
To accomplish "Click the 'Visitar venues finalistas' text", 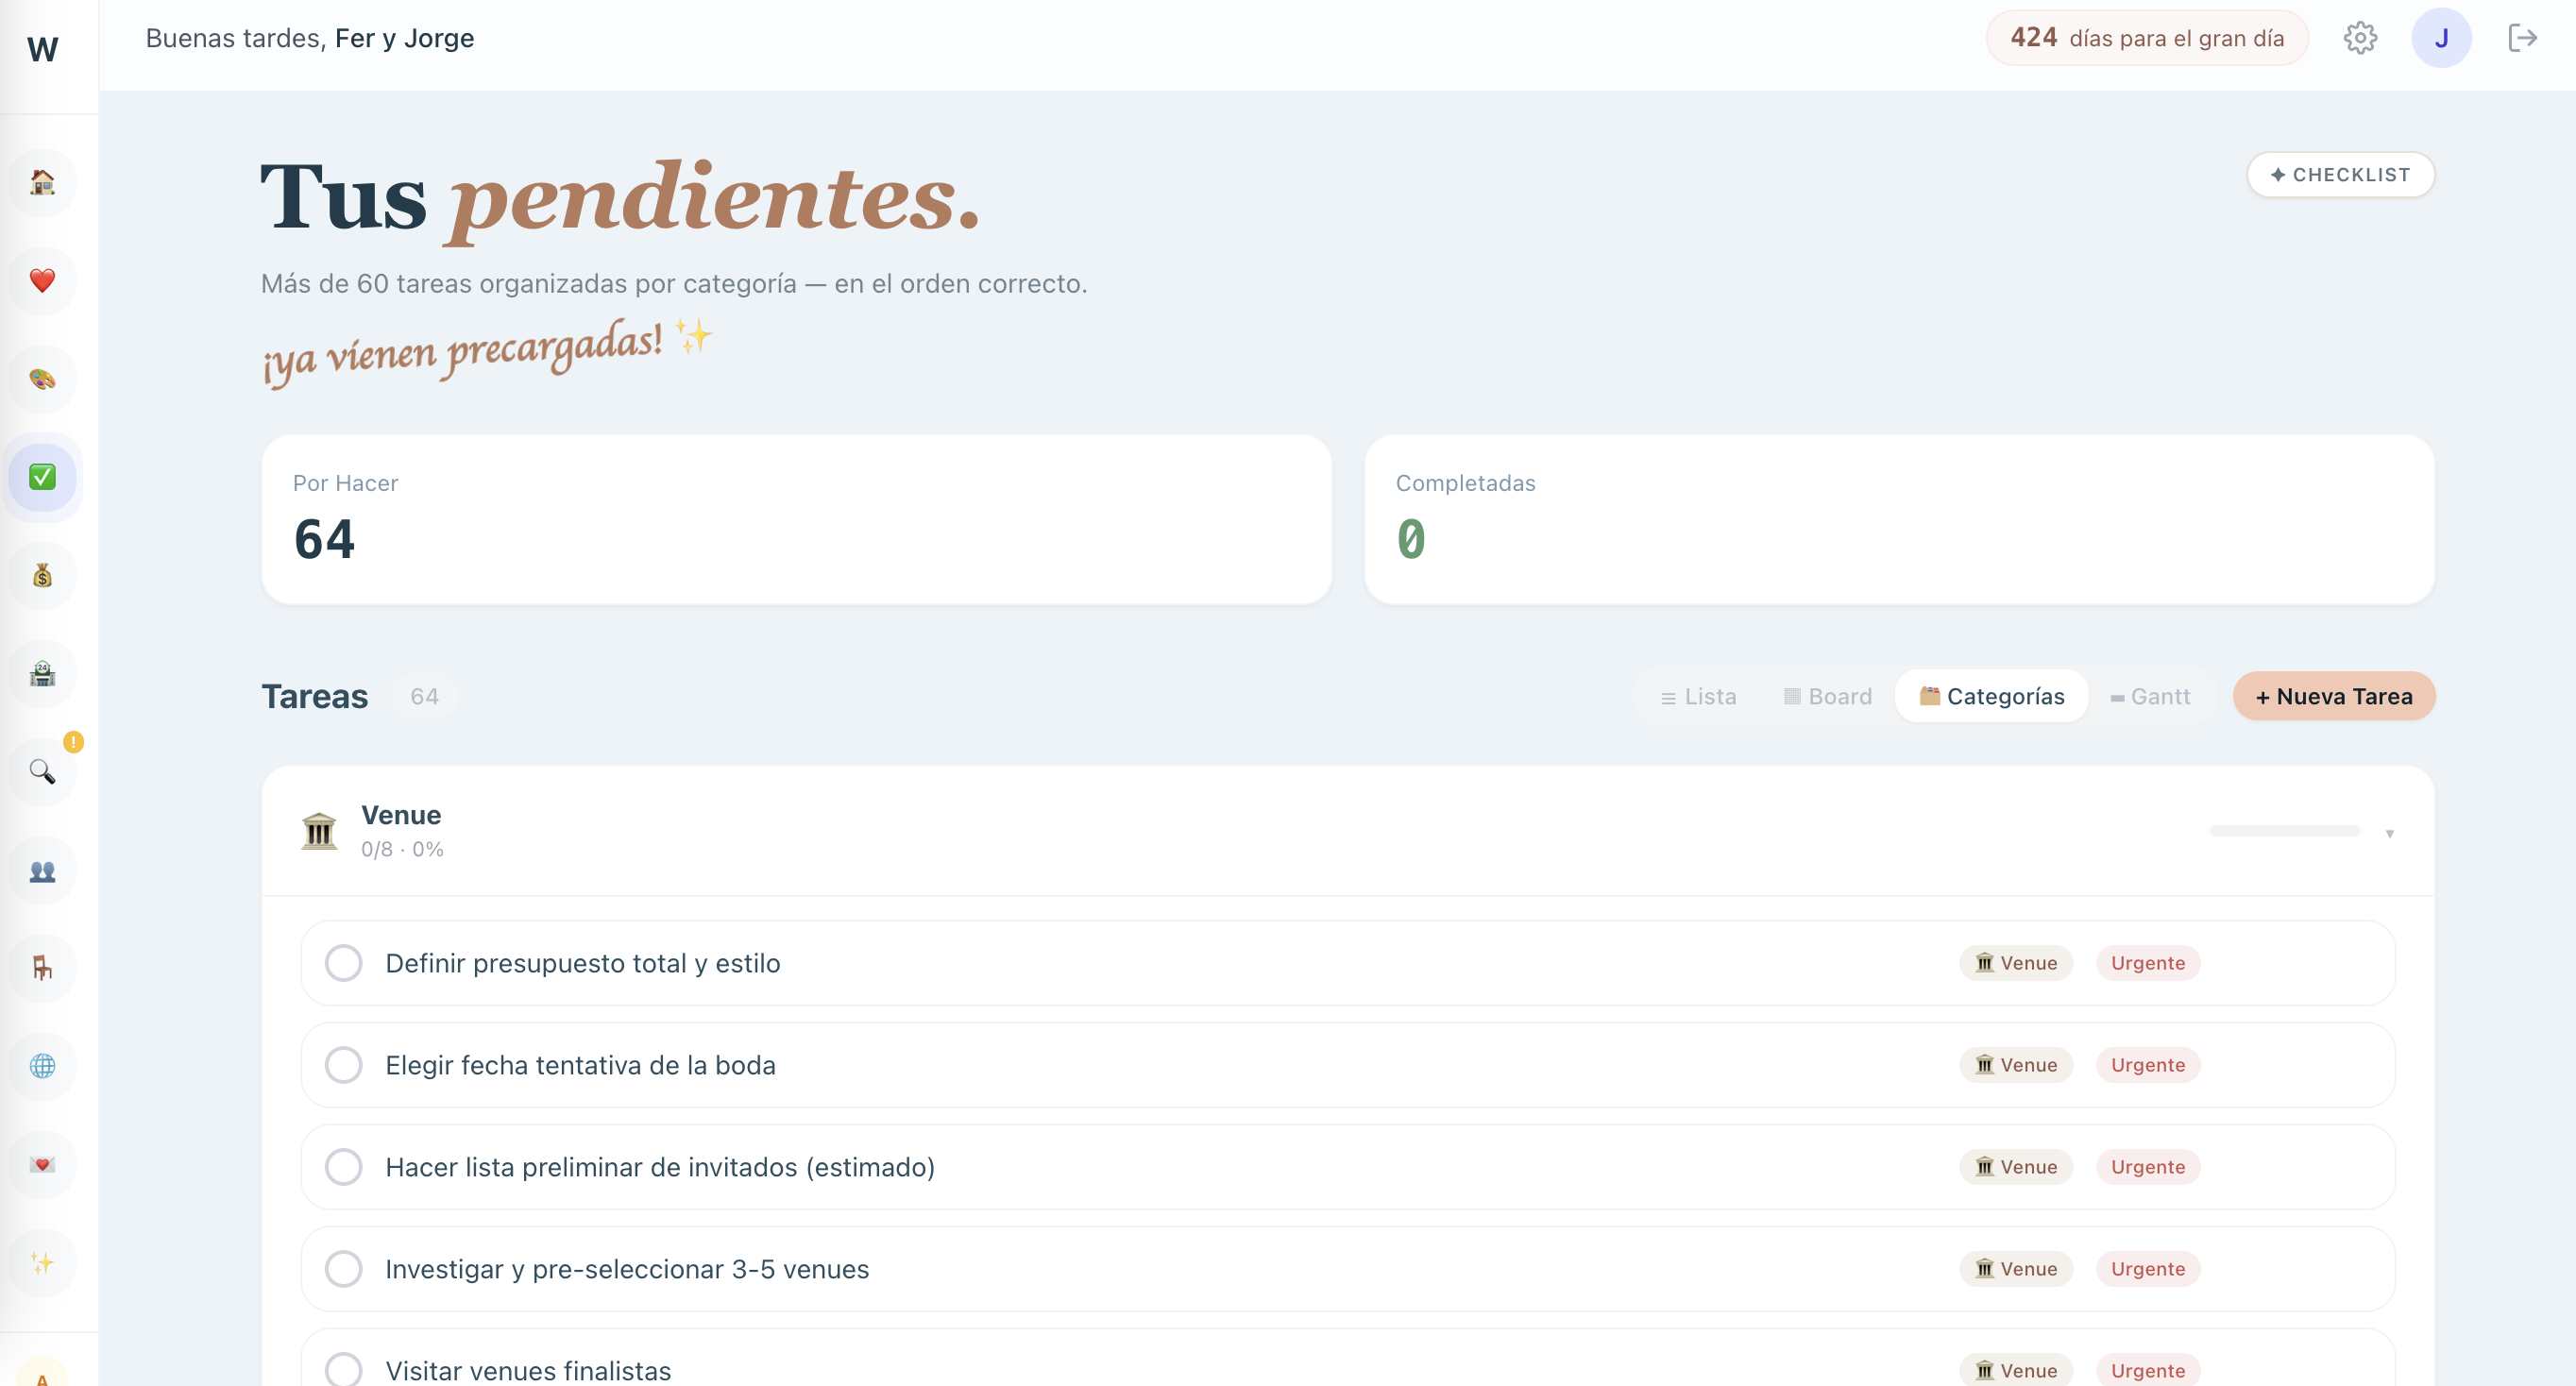I will pyautogui.click(x=528, y=1371).
